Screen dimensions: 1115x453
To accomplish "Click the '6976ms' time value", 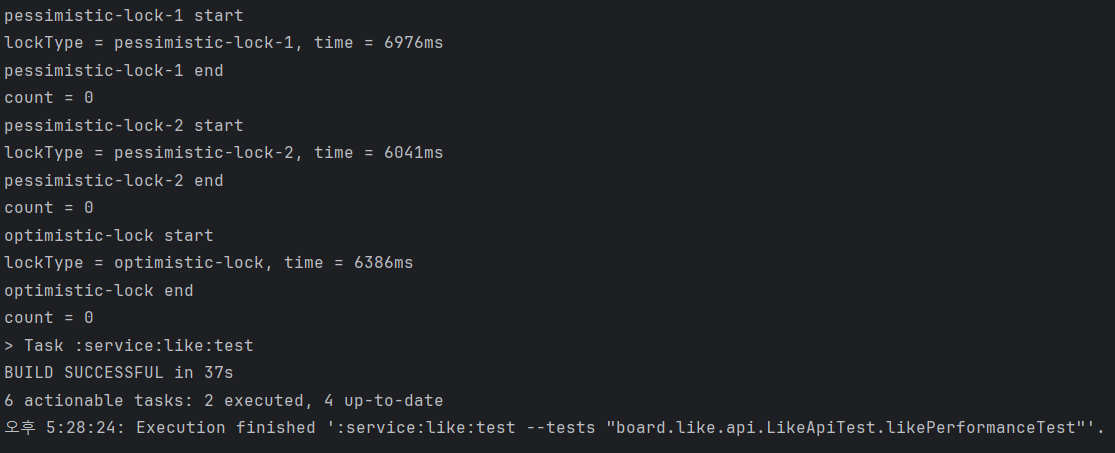I will 413,43.
